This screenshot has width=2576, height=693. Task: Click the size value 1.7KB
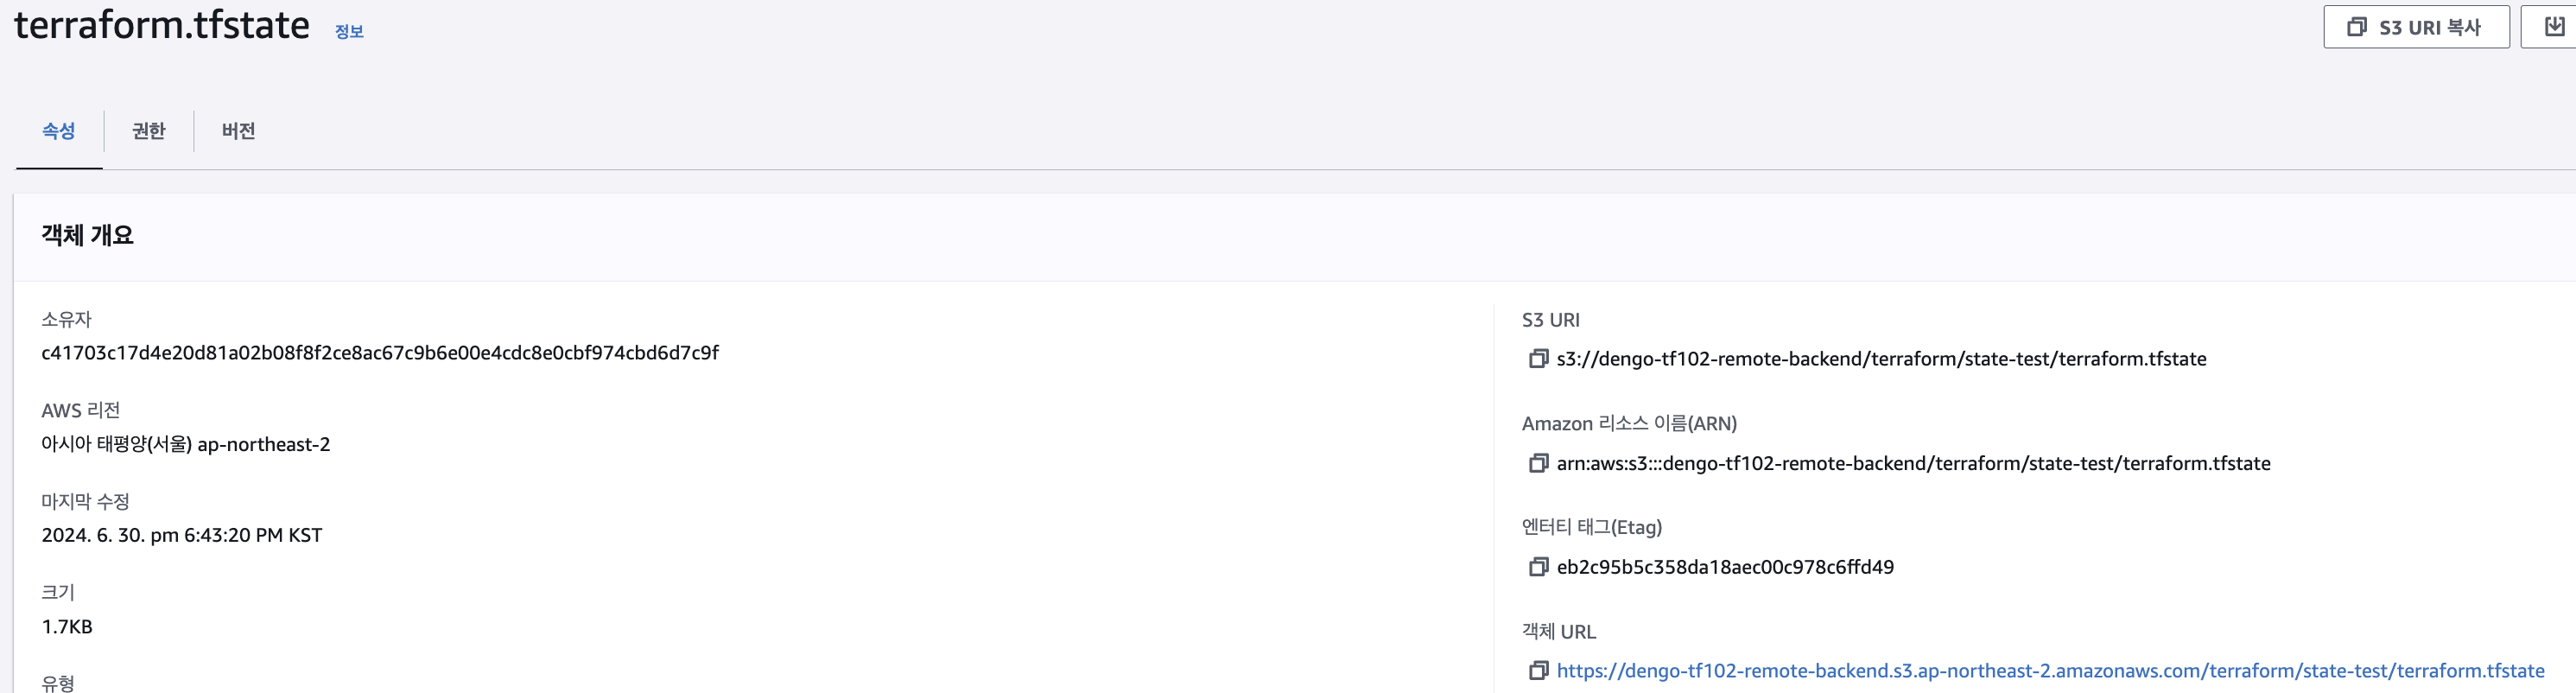pyautogui.click(x=67, y=627)
